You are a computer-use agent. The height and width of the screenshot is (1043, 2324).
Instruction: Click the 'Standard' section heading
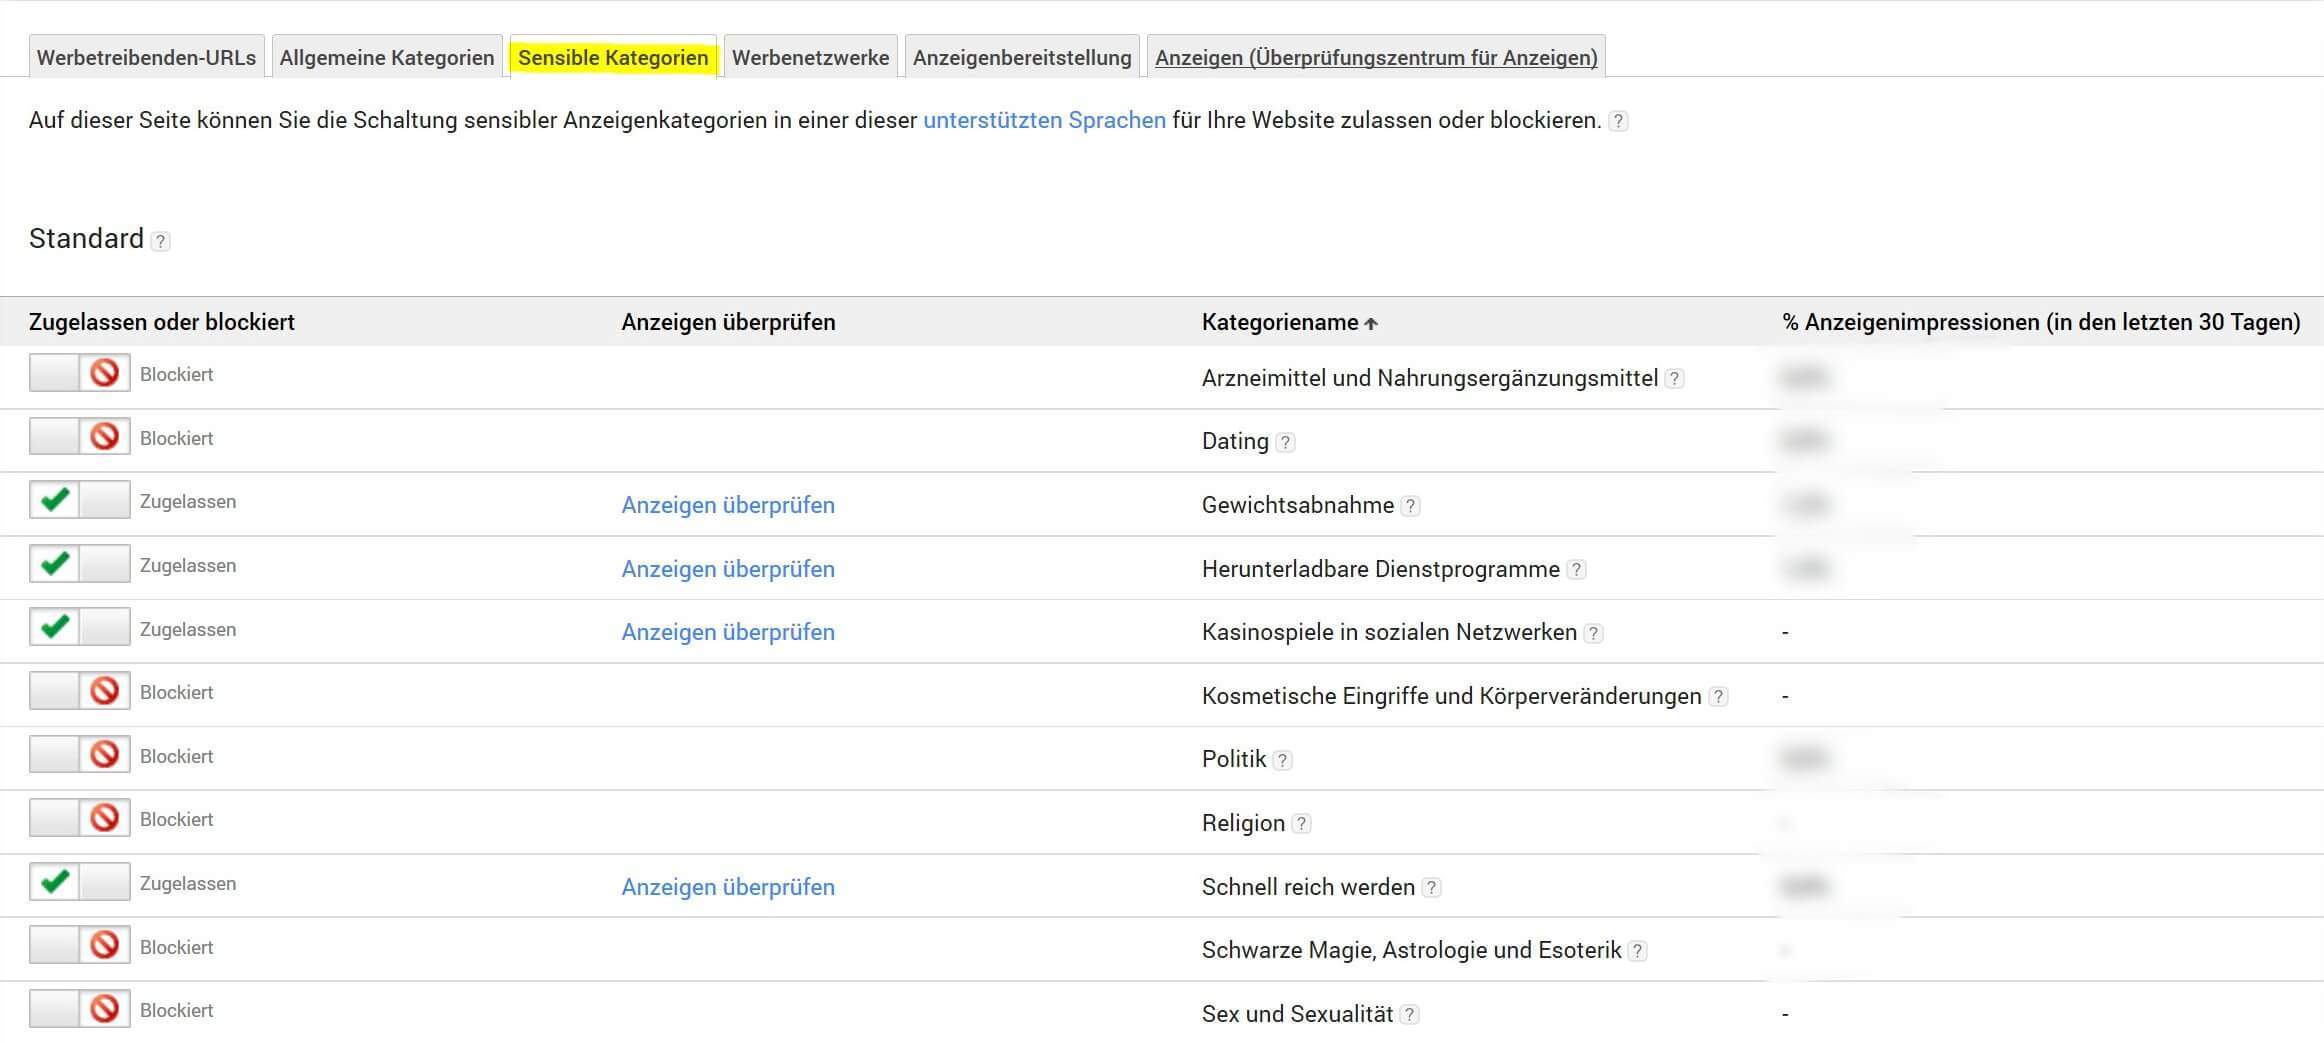86,239
